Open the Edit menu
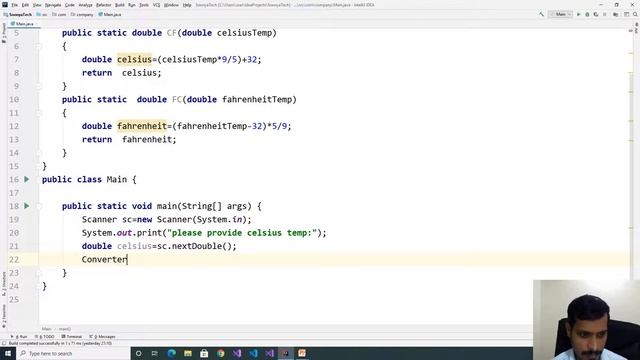This screenshot has width=640, height=360. coord(25,5)
